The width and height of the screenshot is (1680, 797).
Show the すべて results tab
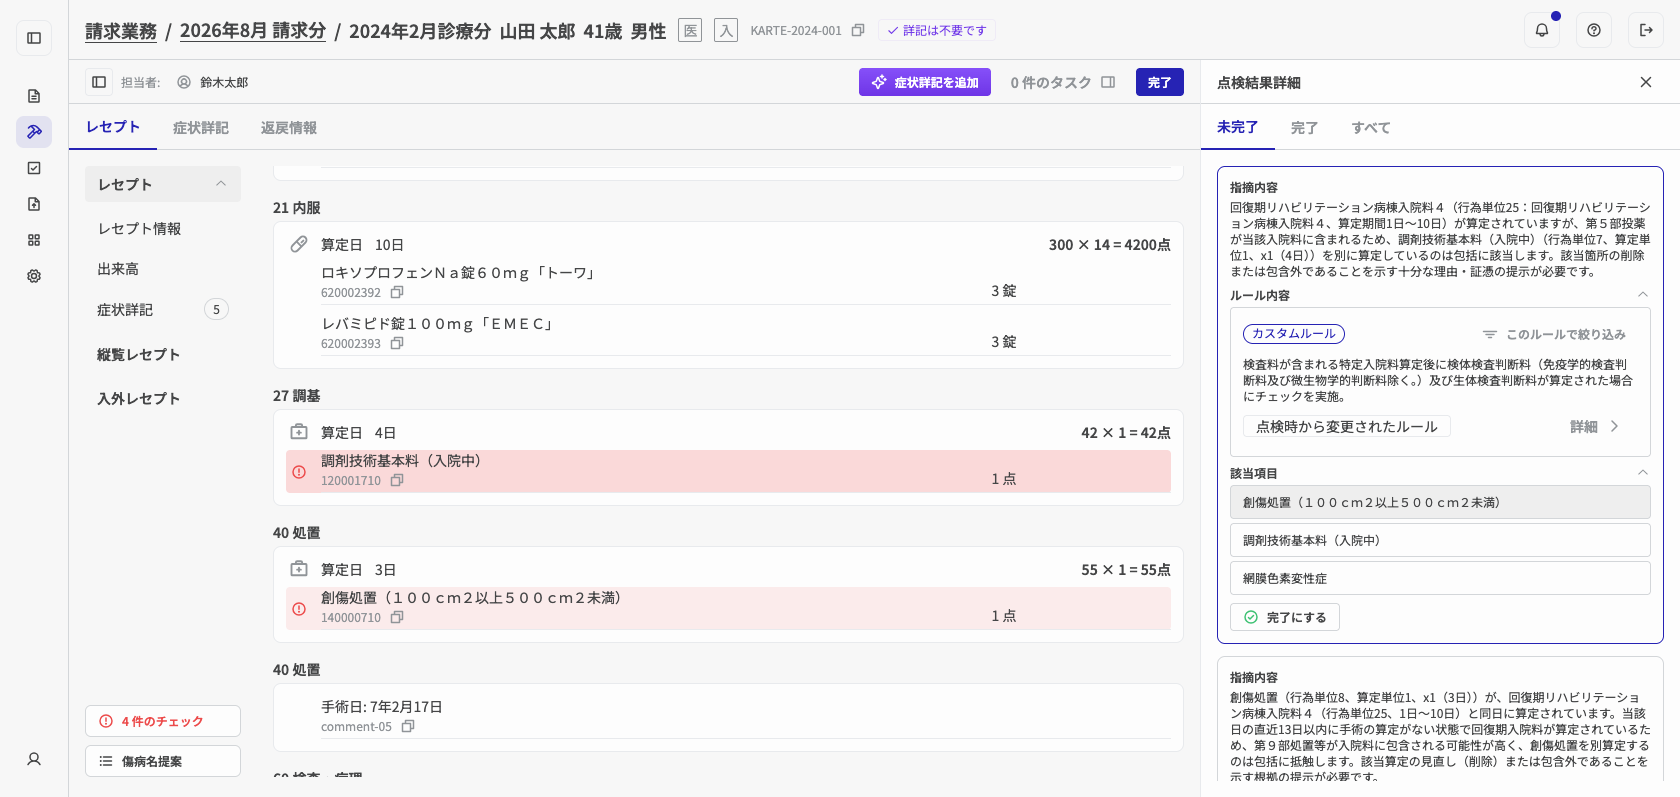pyautogui.click(x=1371, y=128)
